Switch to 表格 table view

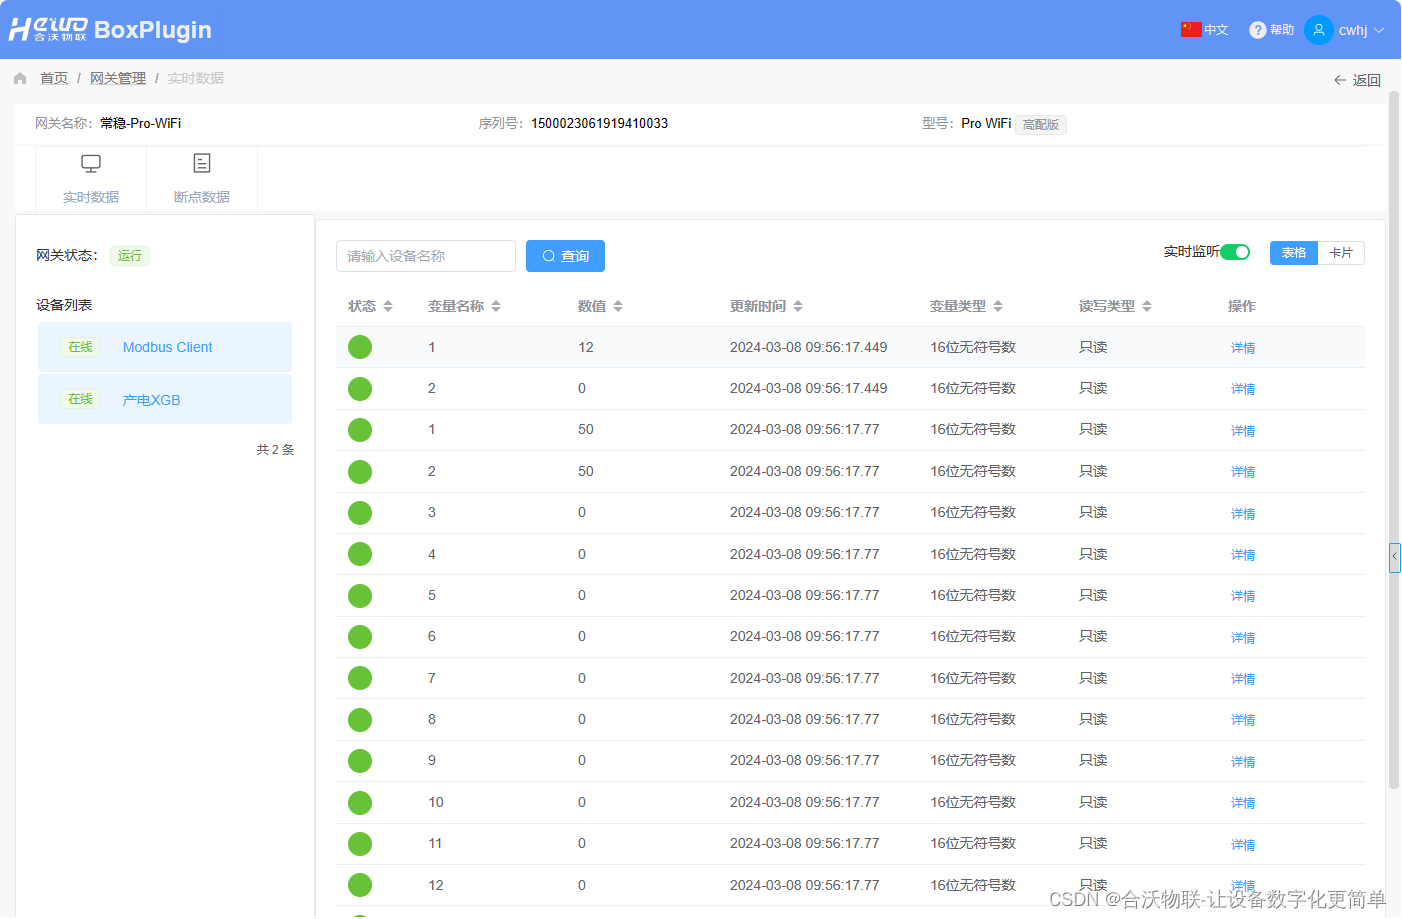click(1294, 253)
